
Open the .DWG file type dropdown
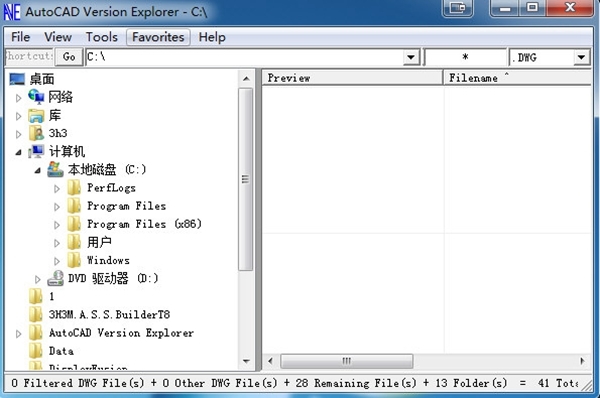pyautogui.click(x=581, y=57)
